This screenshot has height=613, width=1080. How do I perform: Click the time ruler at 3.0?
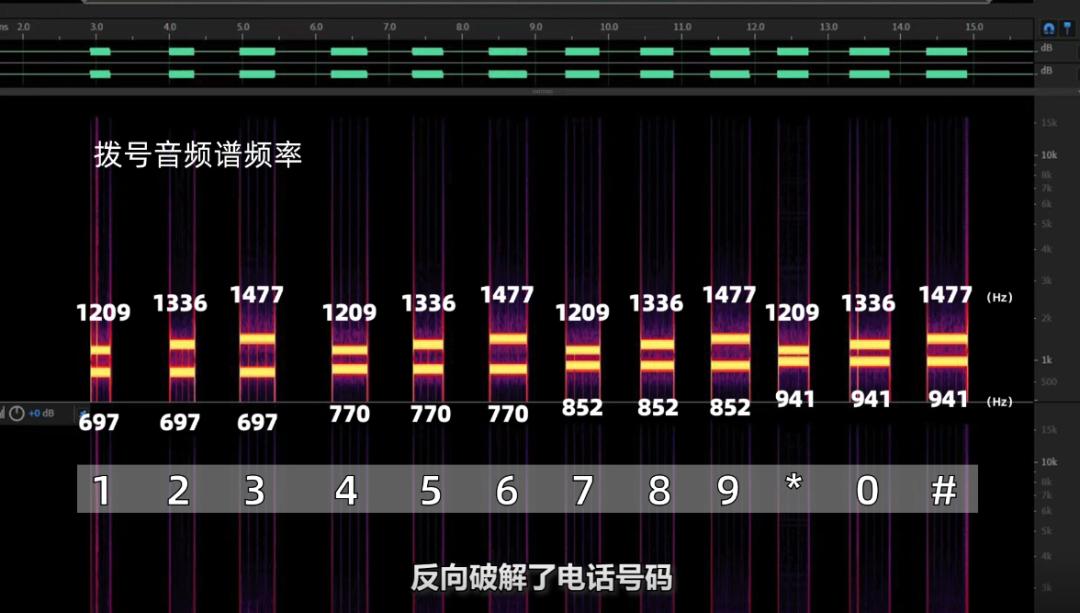pos(96,27)
